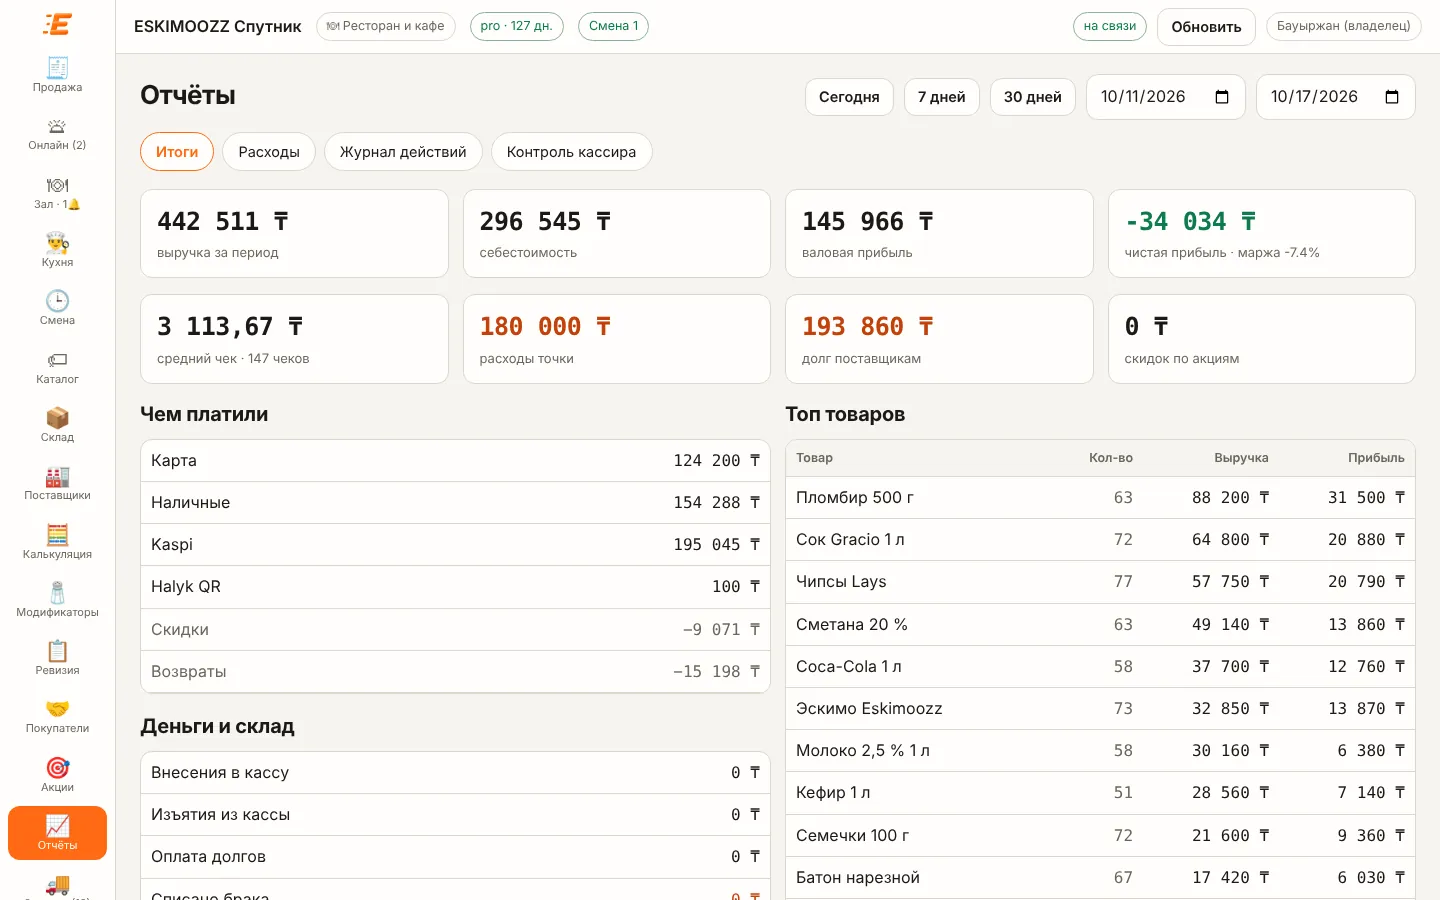The image size is (1440, 900).
Task: Click the Изъятия из кассы row
Action: tap(455, 814)
